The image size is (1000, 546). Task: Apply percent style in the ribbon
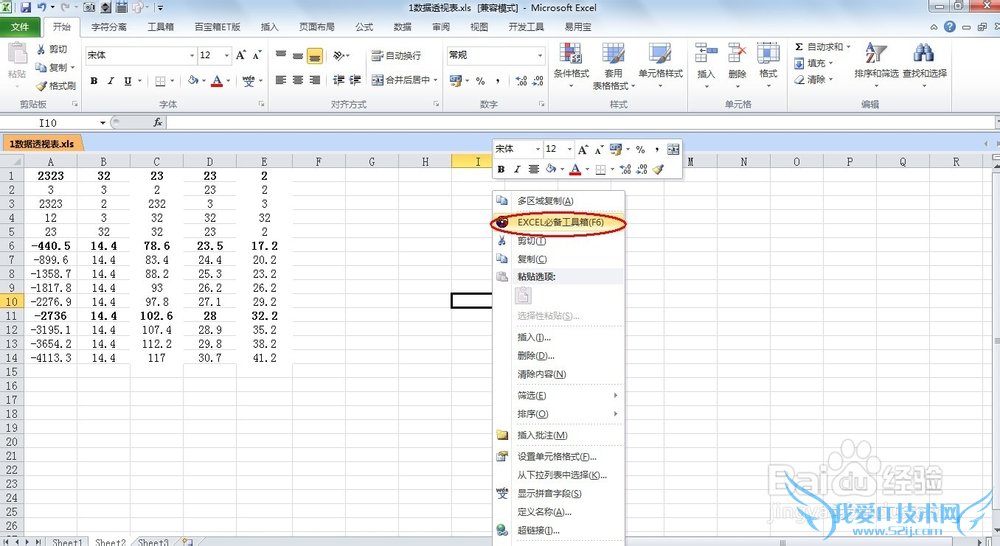[x=480, y=80]
